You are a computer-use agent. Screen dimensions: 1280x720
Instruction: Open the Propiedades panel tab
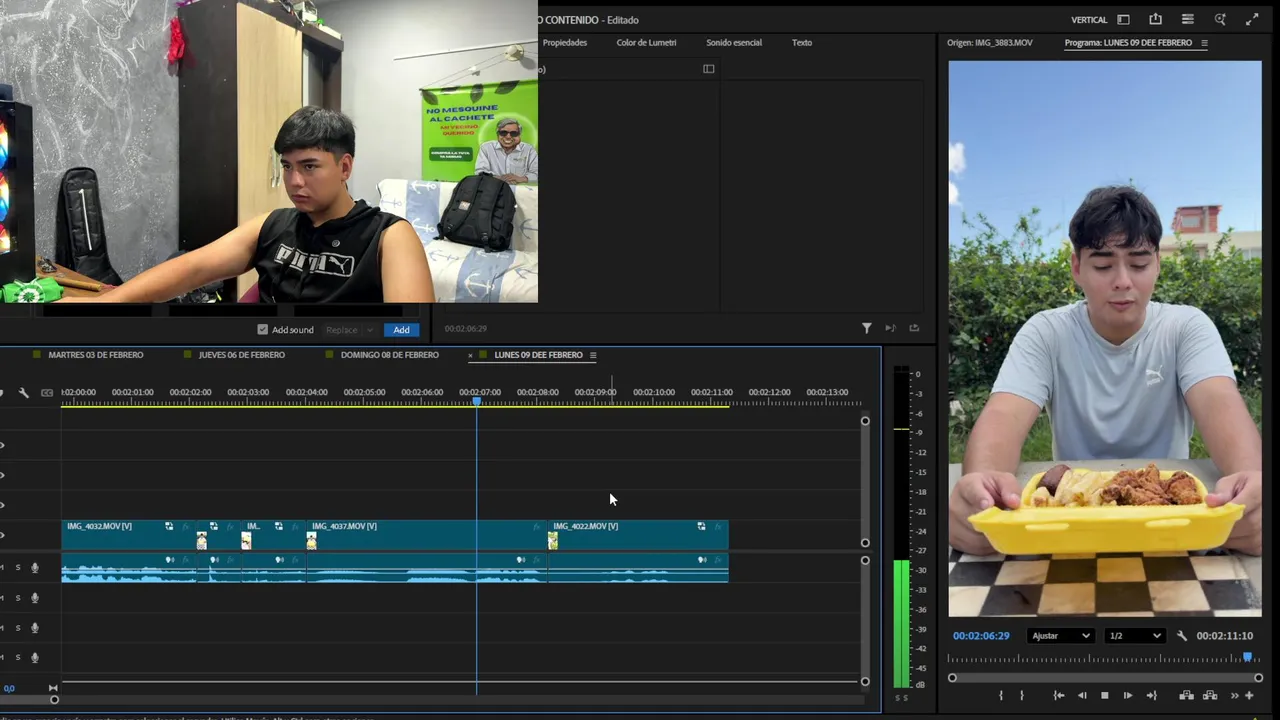click(565, 43)
